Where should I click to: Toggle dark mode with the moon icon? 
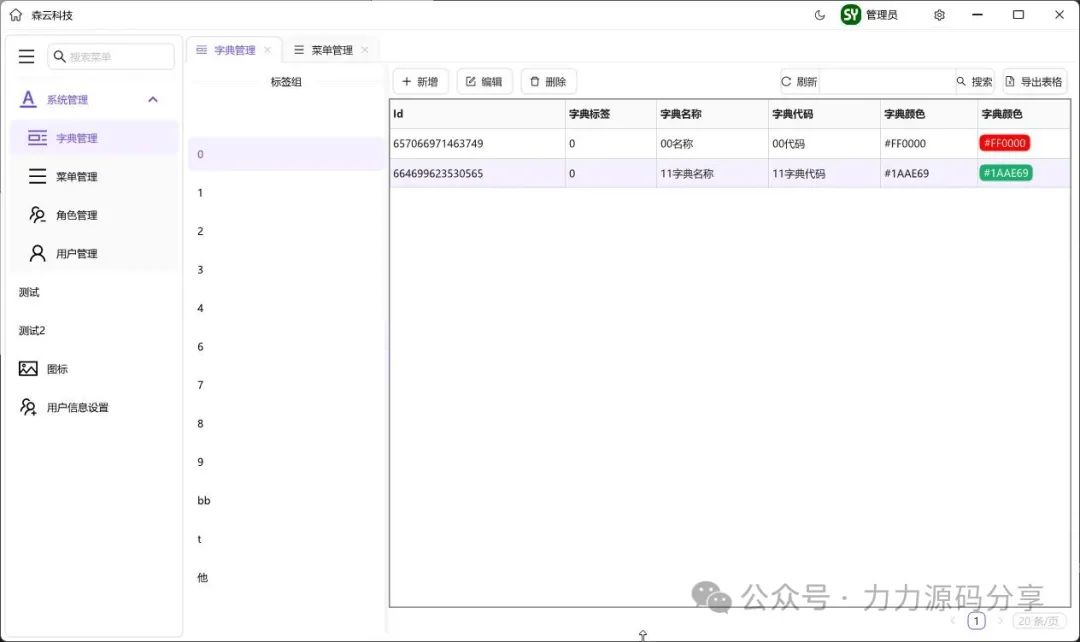coord(820,15)
